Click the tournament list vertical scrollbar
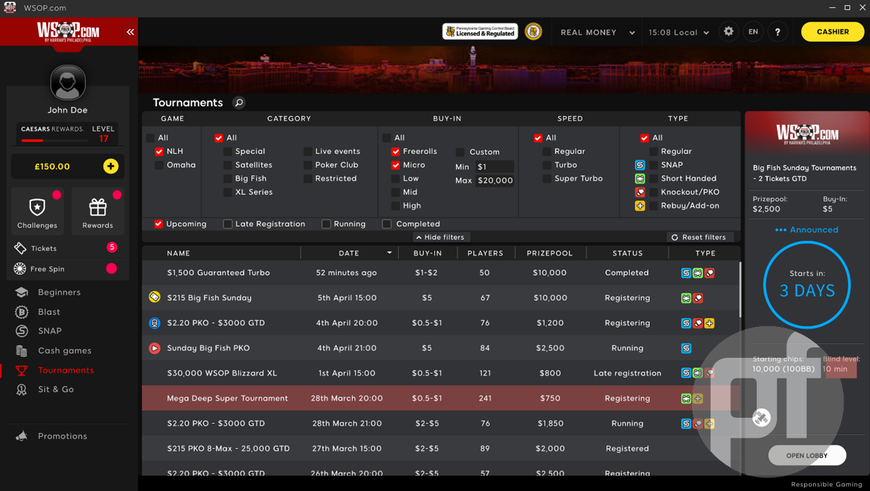 click(739, 288)
